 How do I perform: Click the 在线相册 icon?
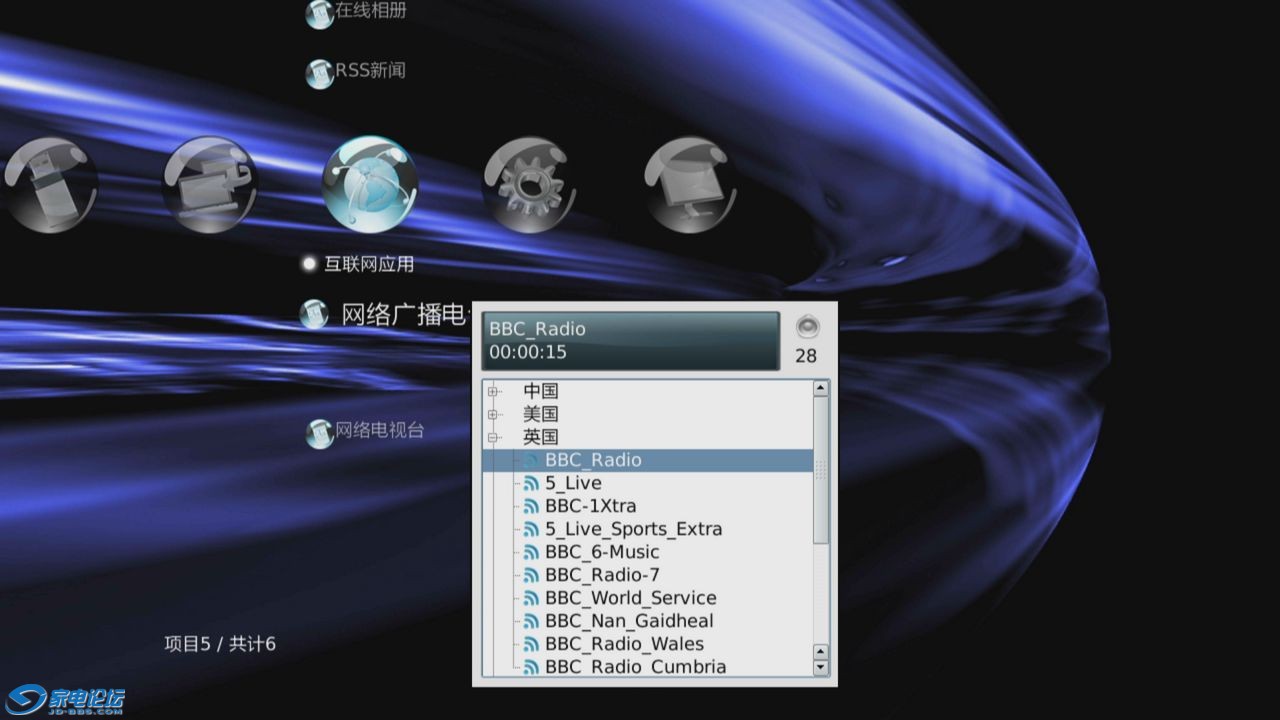pyautogui.click(x=319, y=14)
